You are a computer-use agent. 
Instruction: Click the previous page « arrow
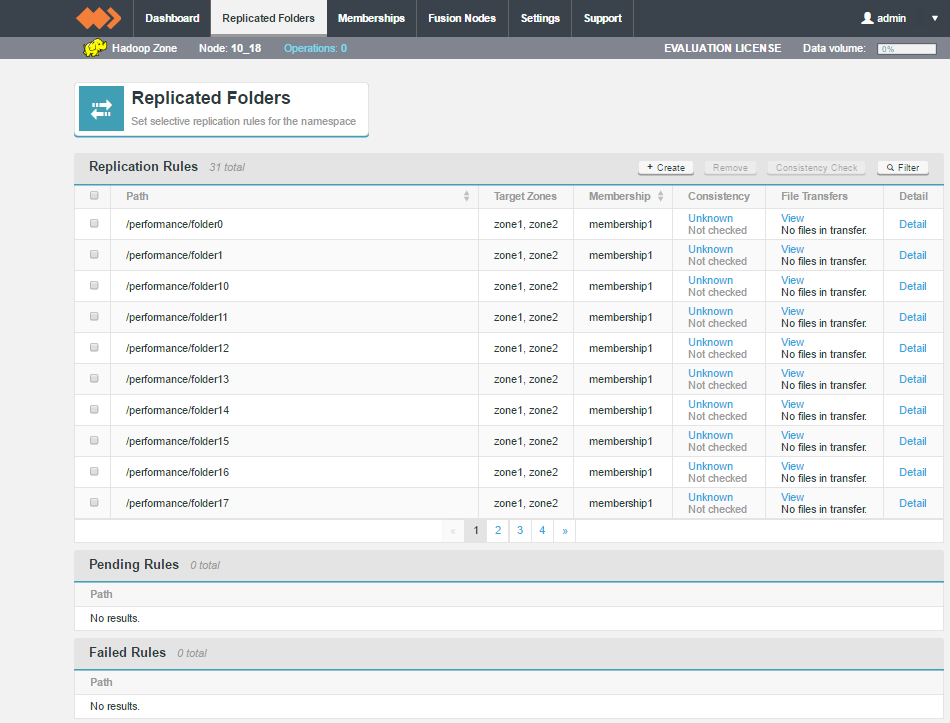coord(453,531)
